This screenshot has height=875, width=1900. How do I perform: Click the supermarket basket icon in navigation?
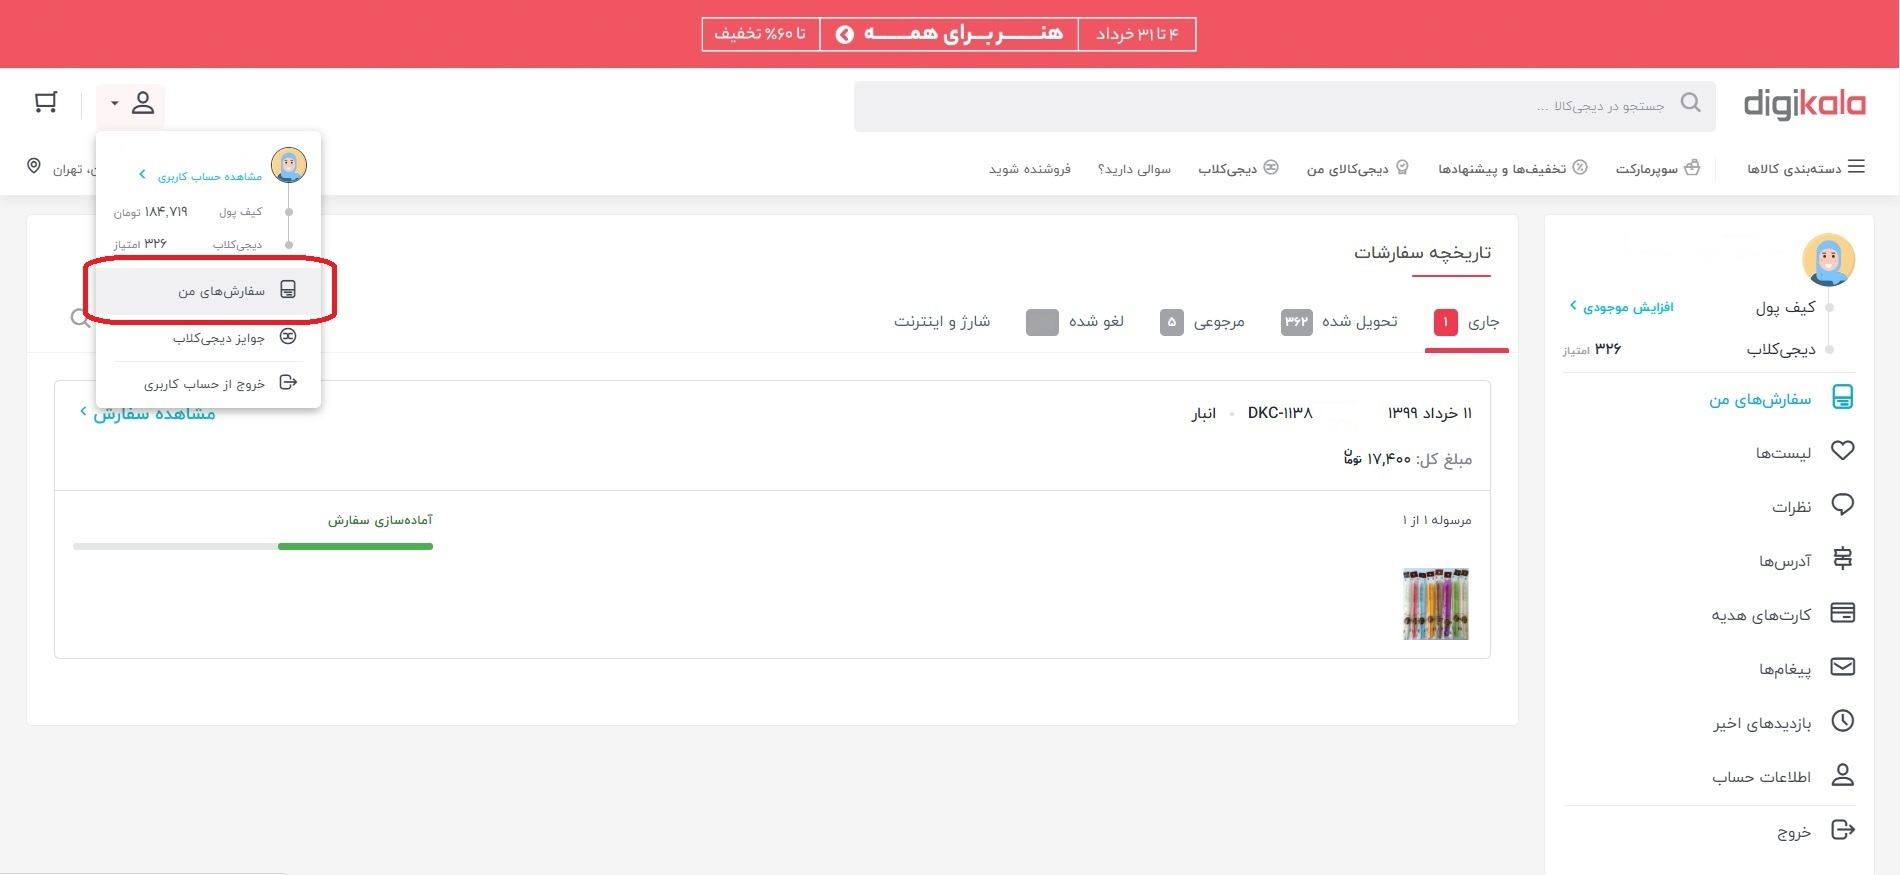1692,167
